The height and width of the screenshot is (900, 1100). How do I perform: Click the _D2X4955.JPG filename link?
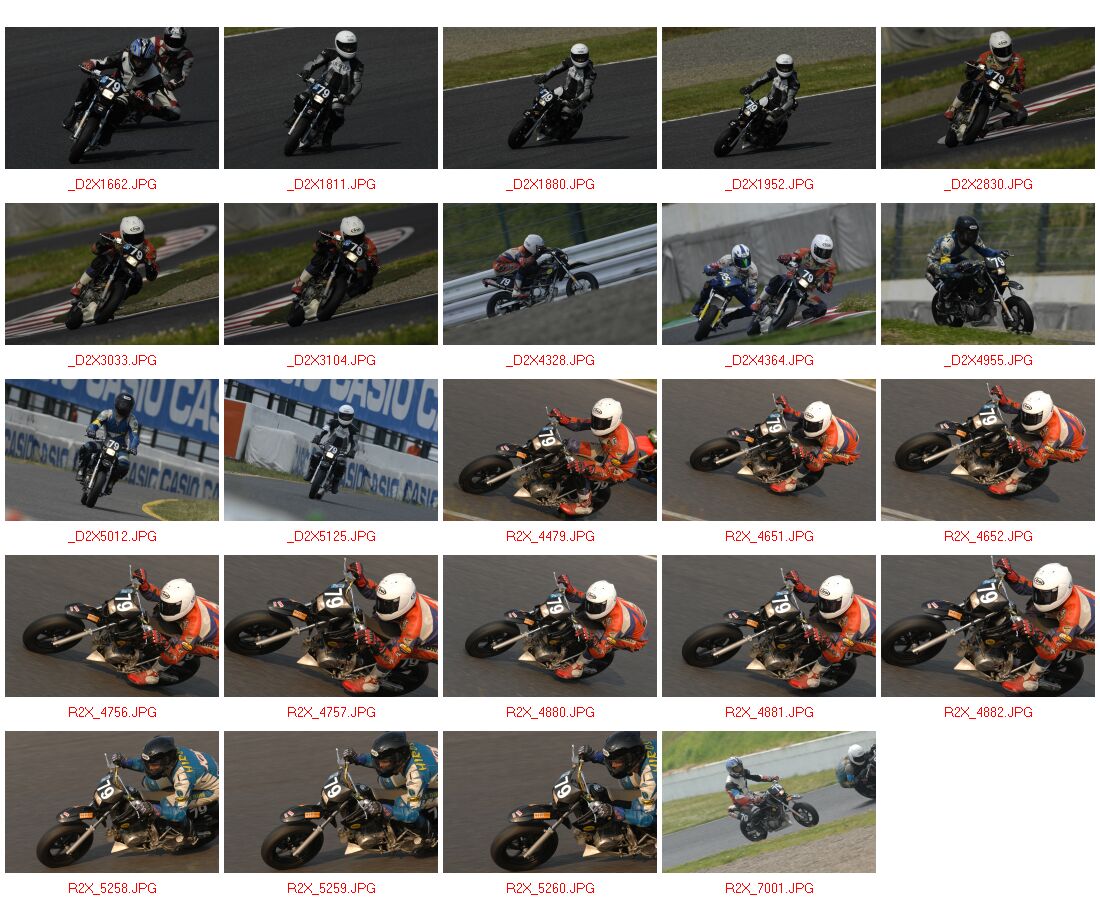(x=988, y=361)
